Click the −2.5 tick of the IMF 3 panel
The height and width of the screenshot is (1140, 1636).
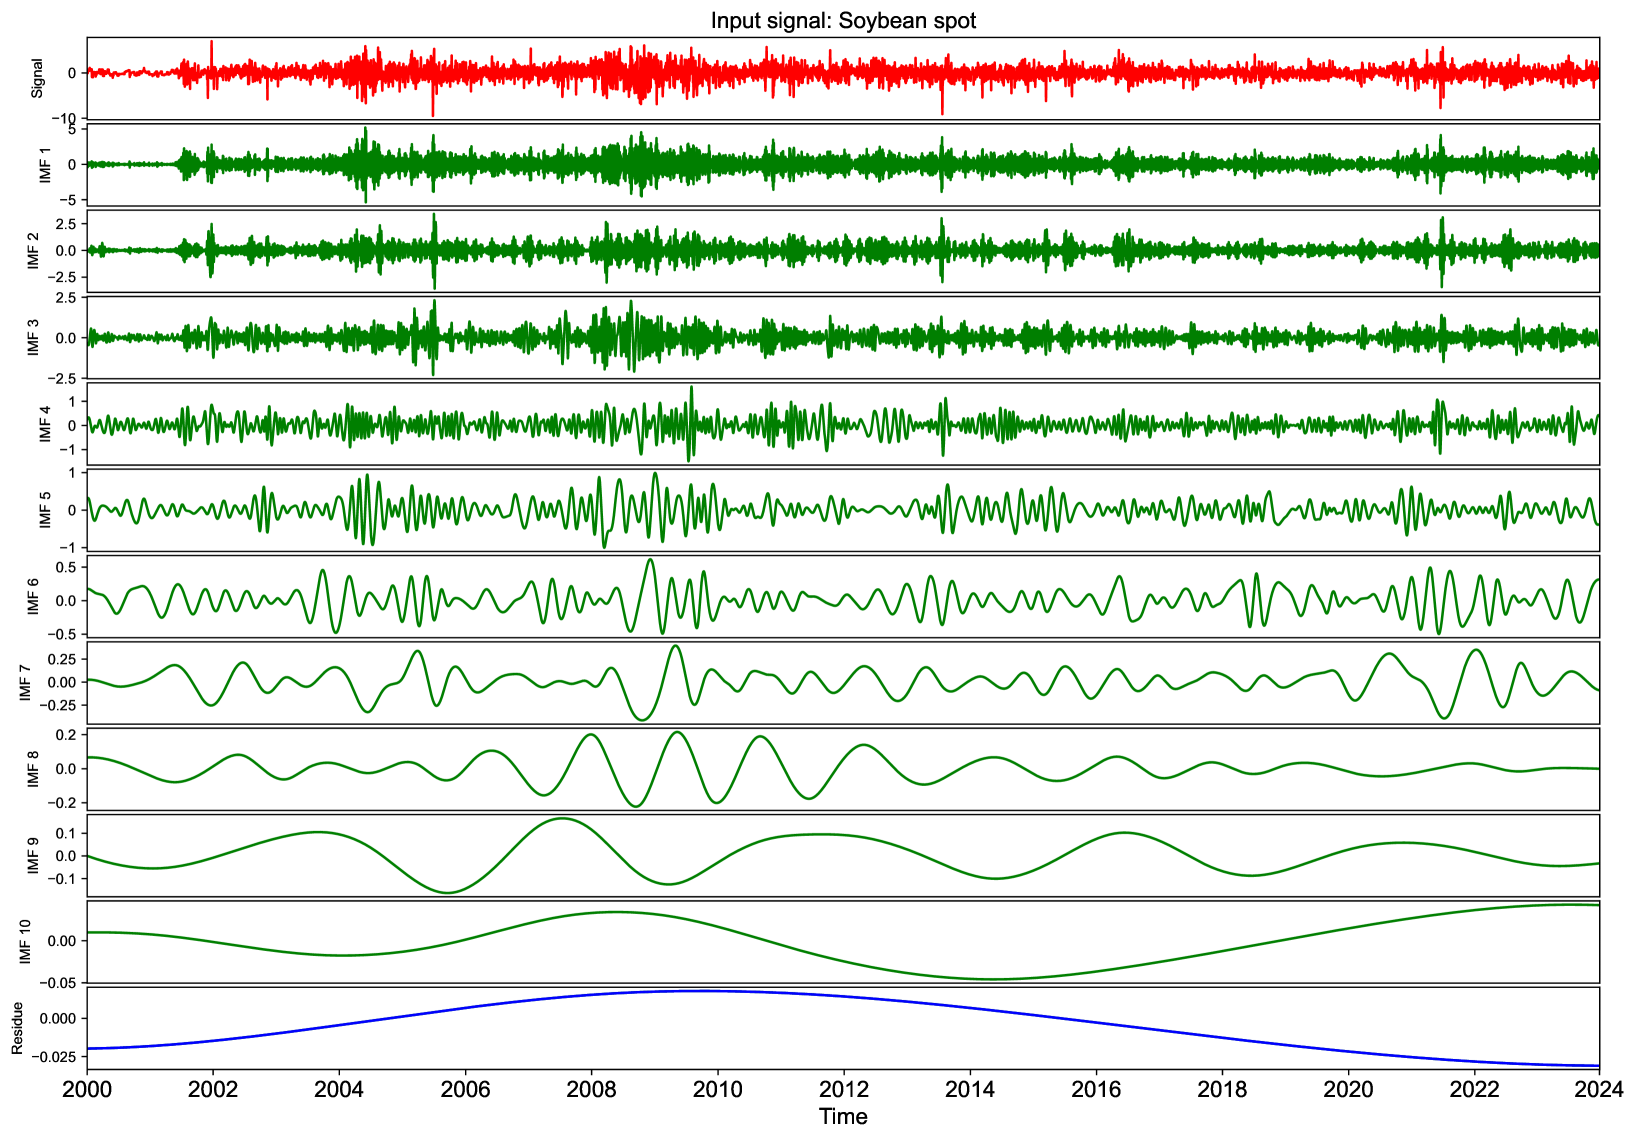coord(62,377)
